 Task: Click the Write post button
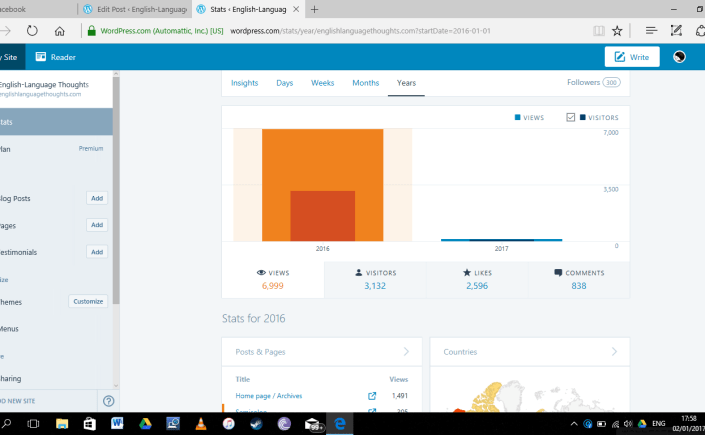pos(631,57)
